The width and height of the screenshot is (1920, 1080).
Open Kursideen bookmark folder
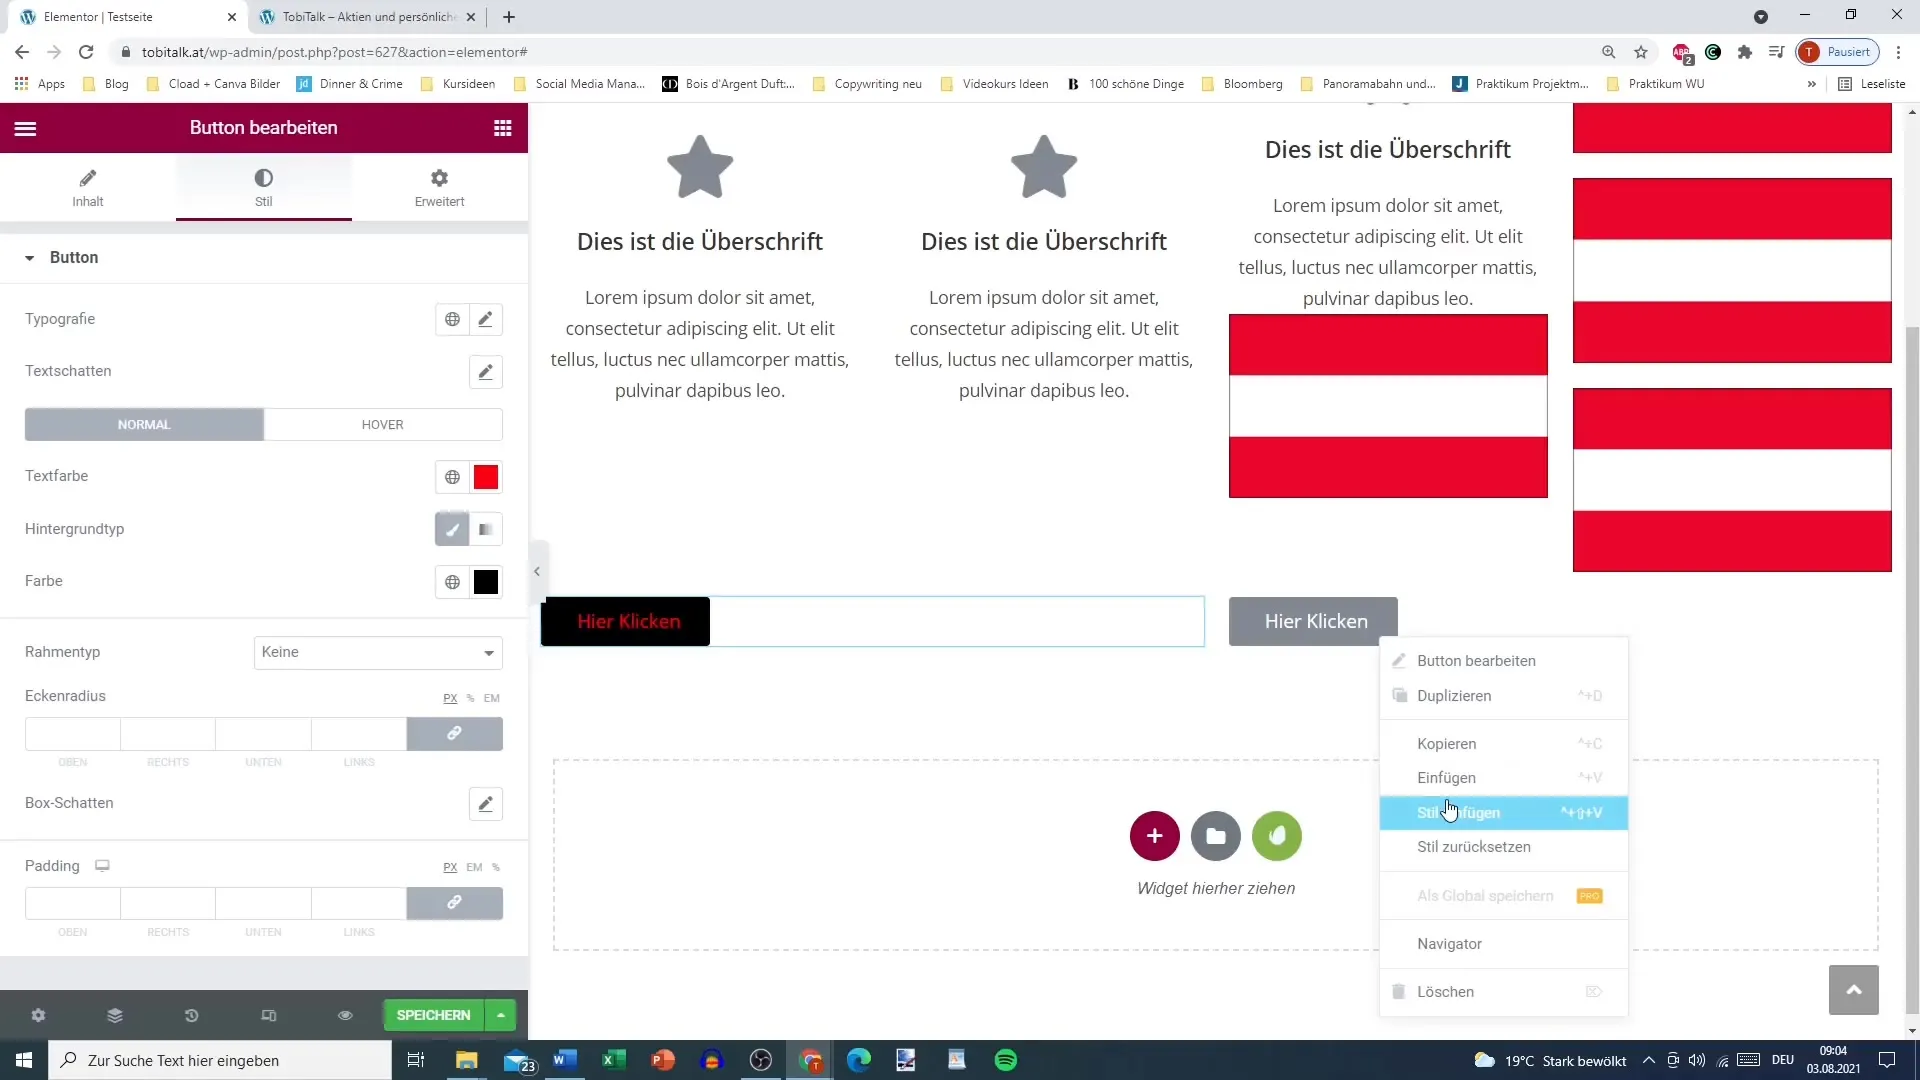click(458, 84)
